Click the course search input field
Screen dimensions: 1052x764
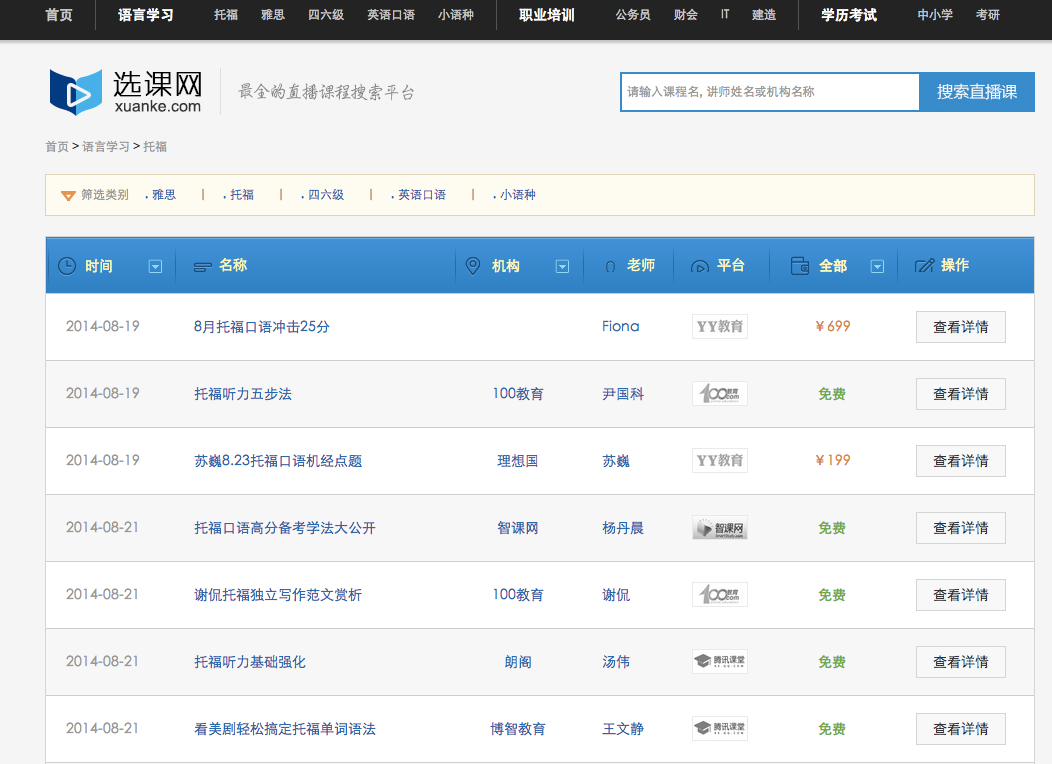tap(770, 91)
